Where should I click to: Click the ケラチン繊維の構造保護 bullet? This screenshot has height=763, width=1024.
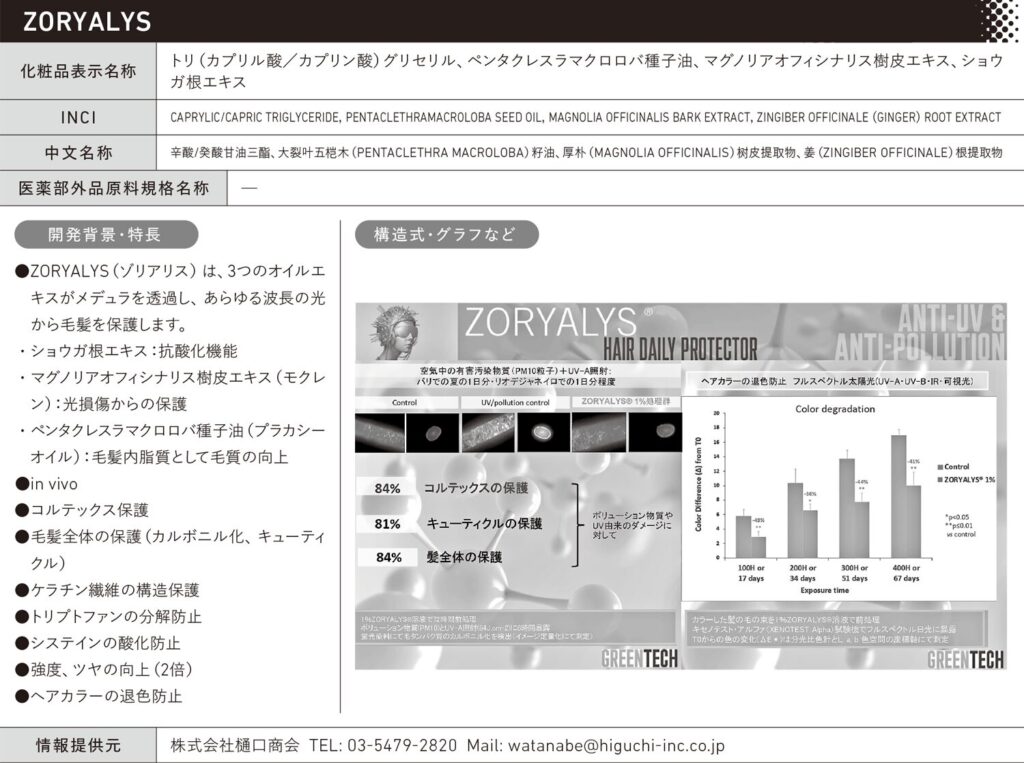click(107, 591)
